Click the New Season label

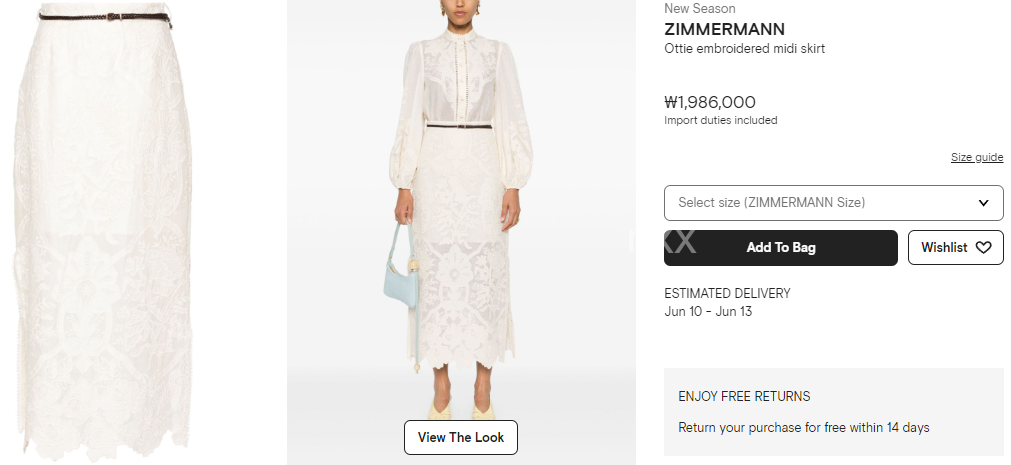click(x=700, y=8)
